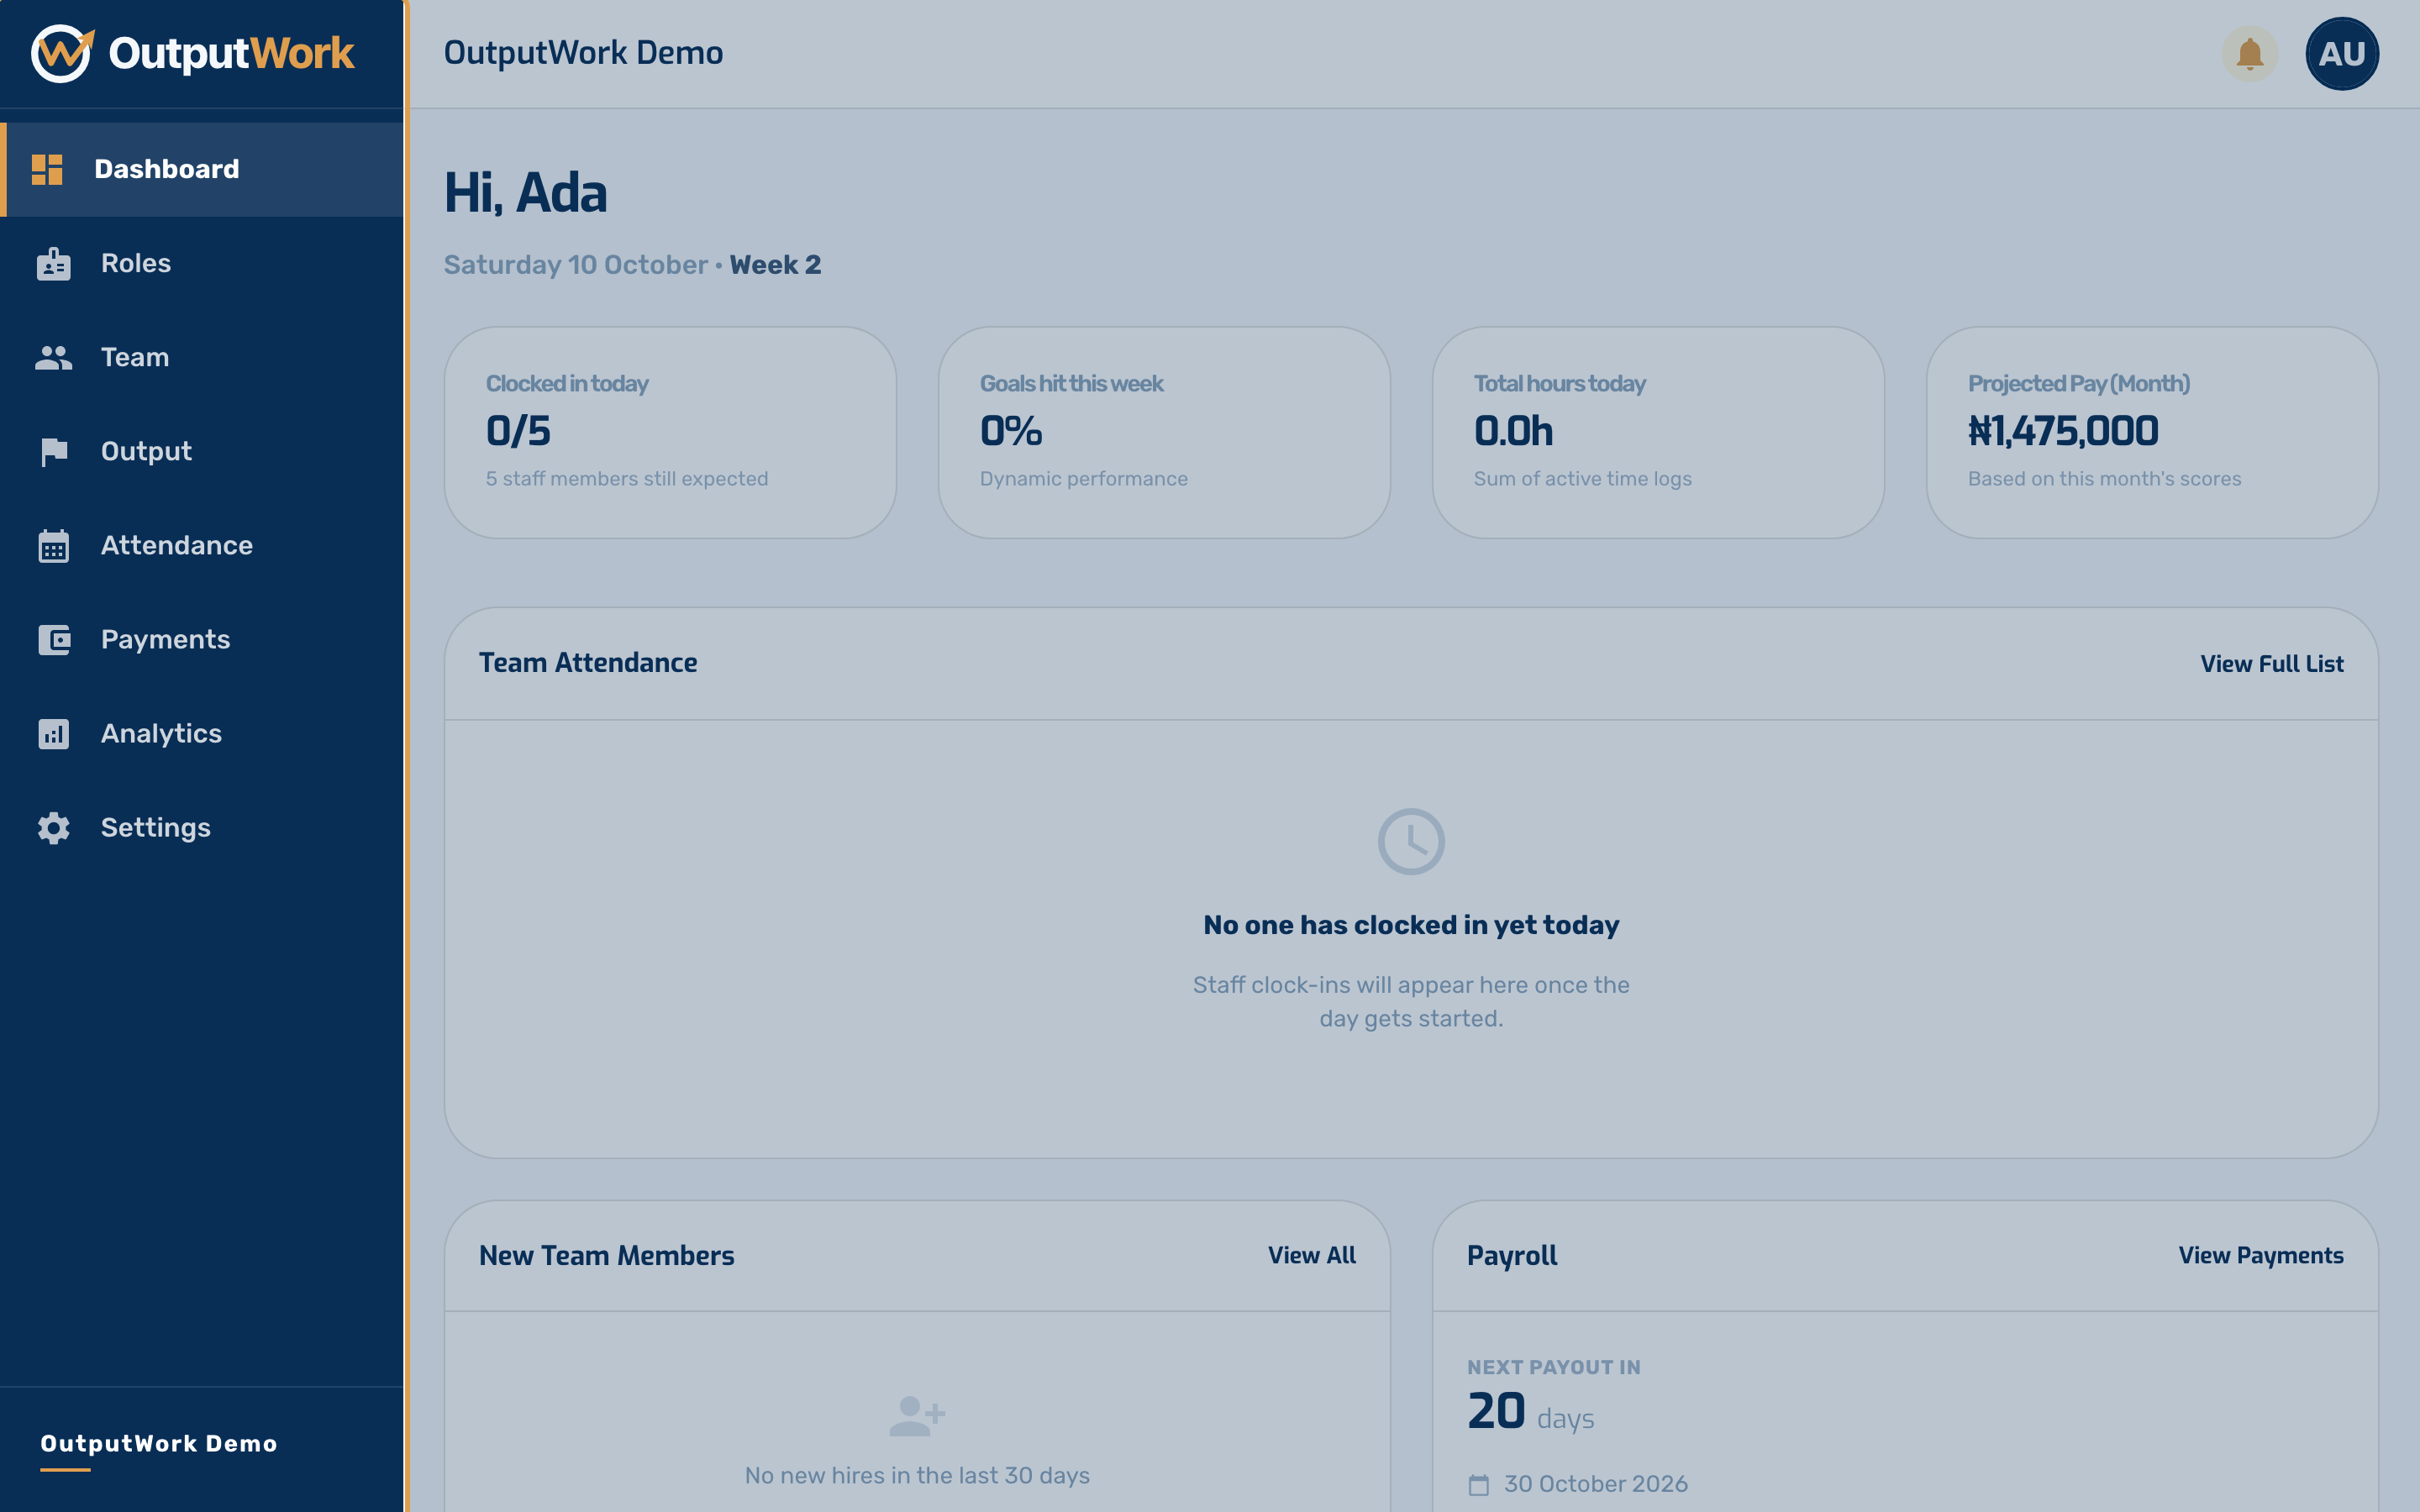This screenshot has width=2420, height=1512.
Task: Select the Projected Pay (Month) card
Action: click(x=2152, y=433)
